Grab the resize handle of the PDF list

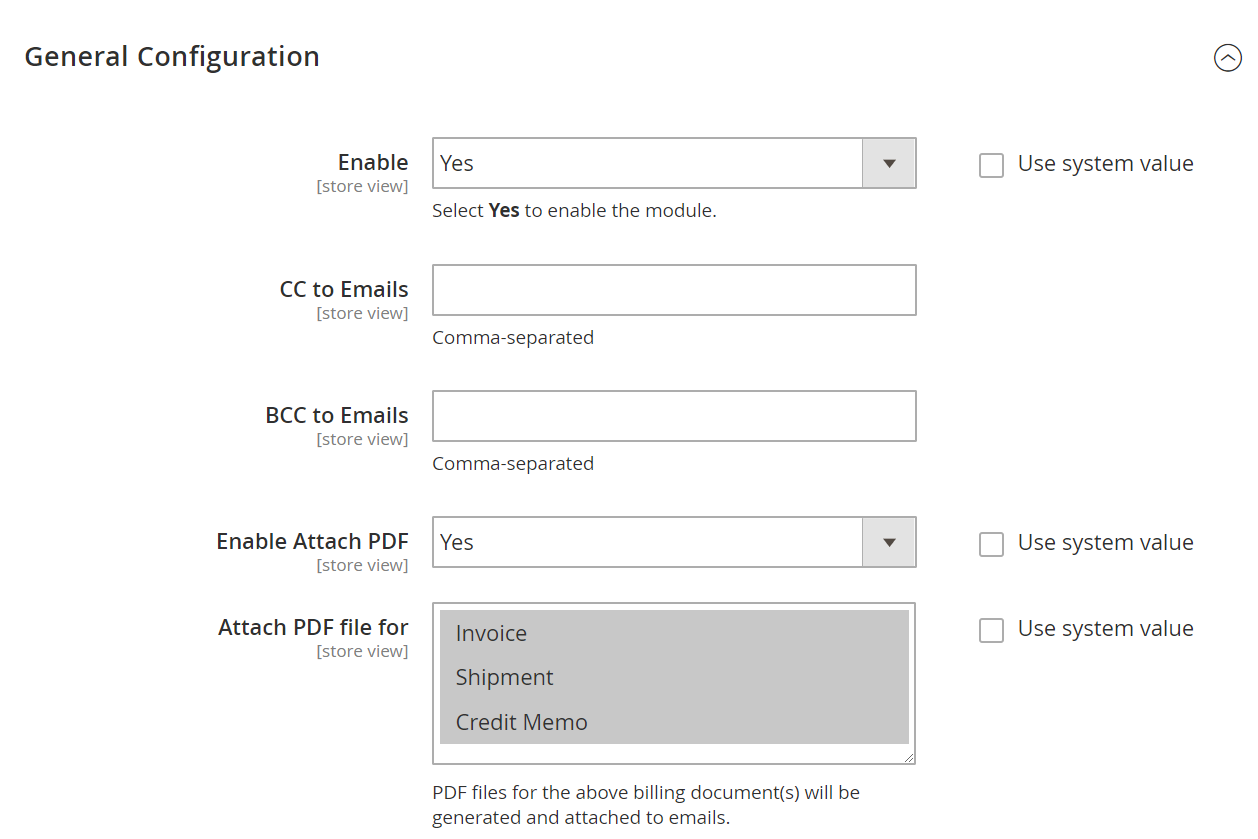coord(909,758)
